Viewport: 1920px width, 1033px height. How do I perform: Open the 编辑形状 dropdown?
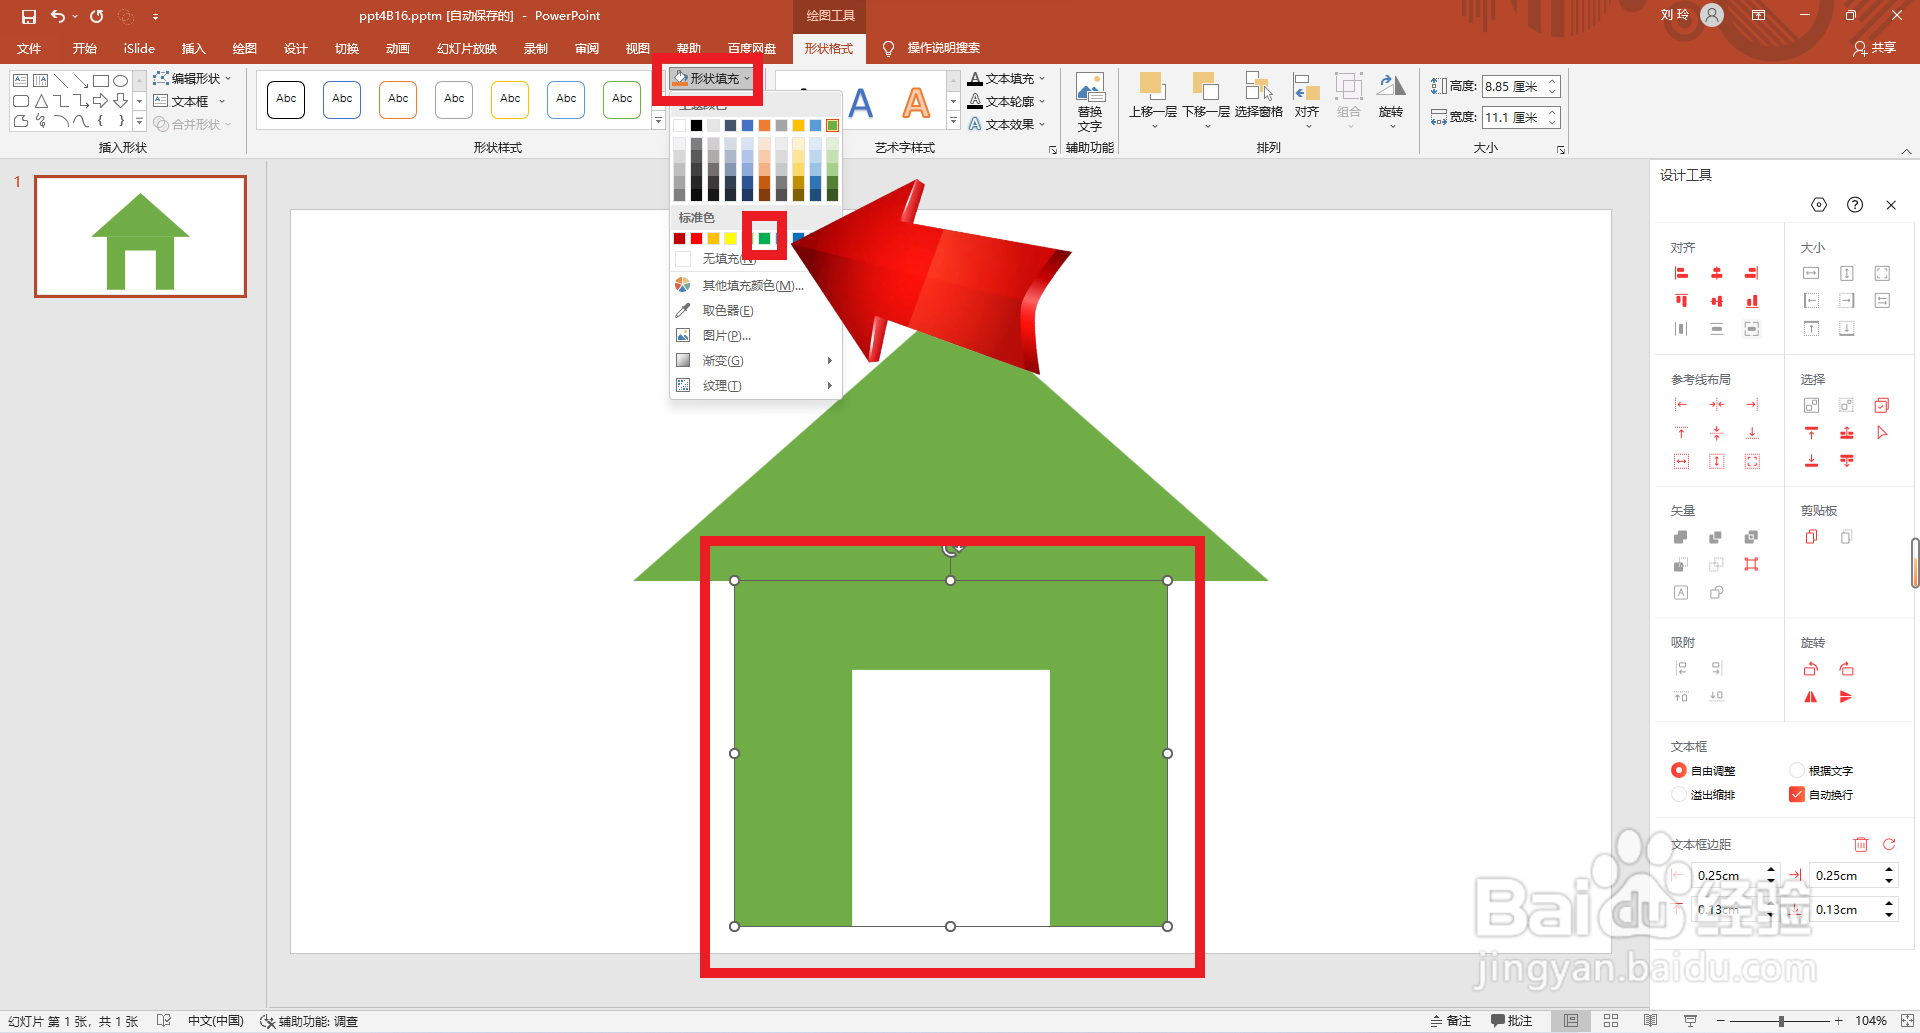click(192, 78)
